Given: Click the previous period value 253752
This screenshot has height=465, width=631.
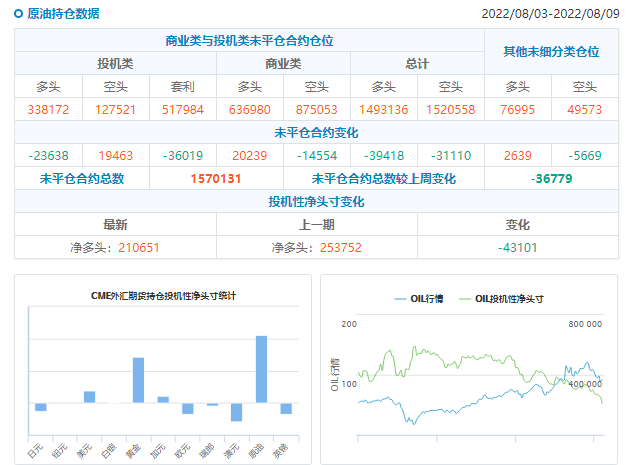Looking at the screenshot, I should point(340,247).
